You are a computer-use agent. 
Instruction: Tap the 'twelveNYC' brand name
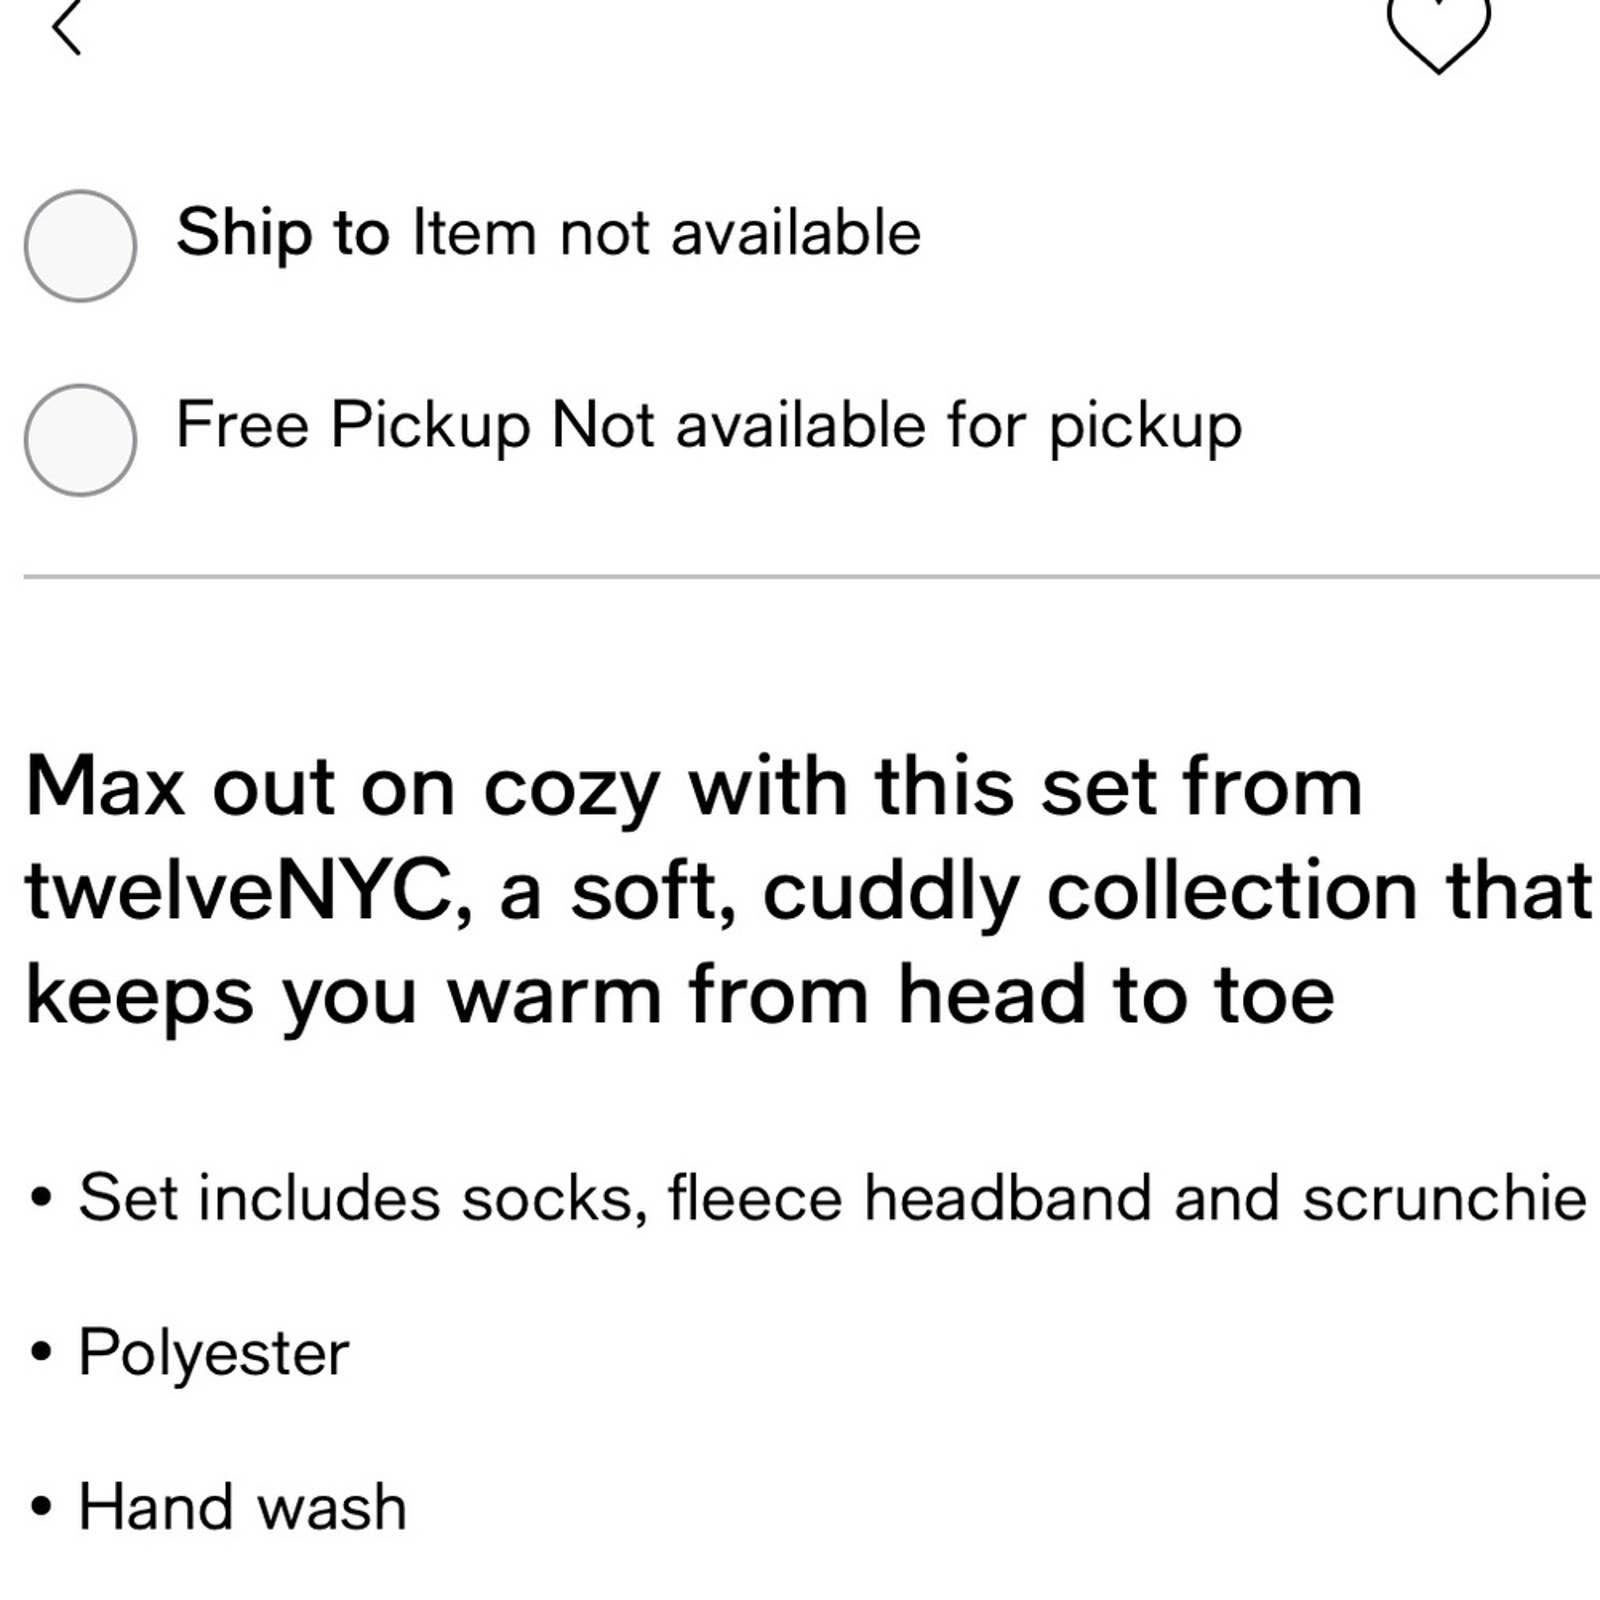[x=239, y=891]
